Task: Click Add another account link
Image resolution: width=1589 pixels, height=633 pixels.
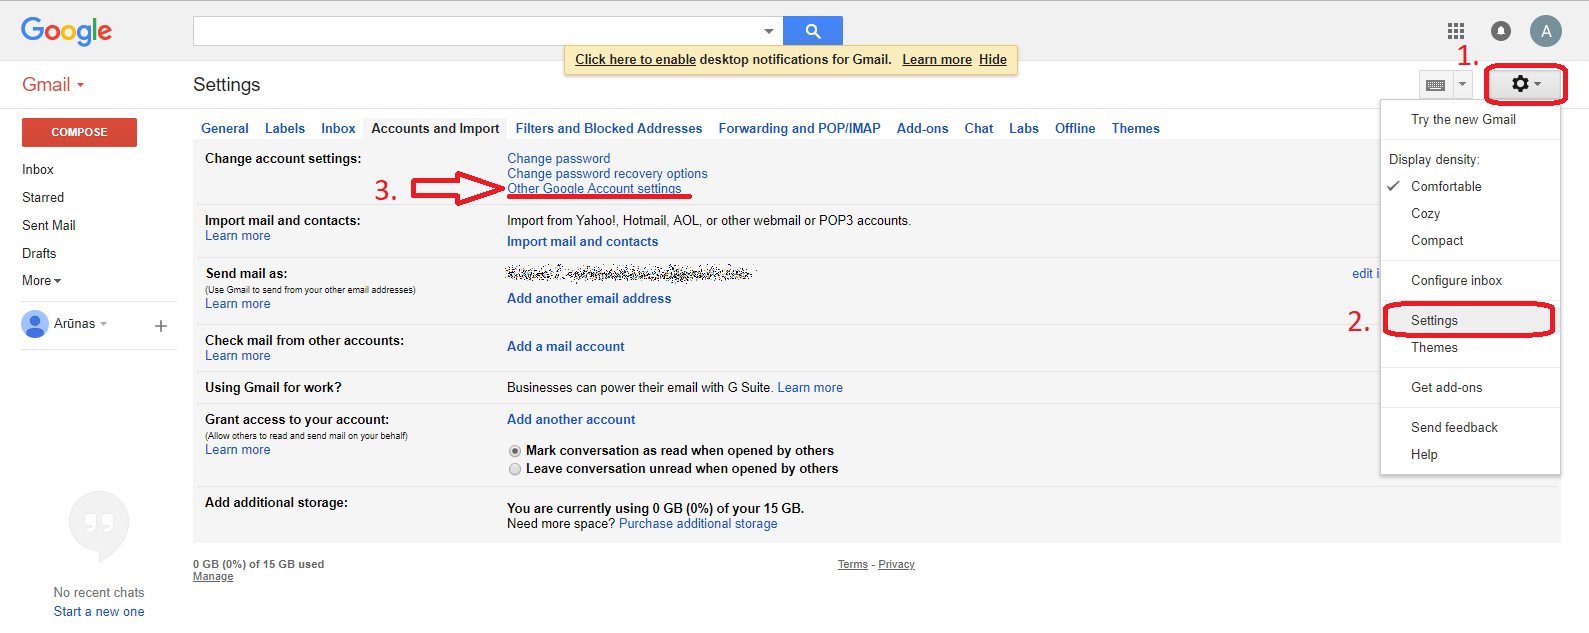Action: (571, 420)
